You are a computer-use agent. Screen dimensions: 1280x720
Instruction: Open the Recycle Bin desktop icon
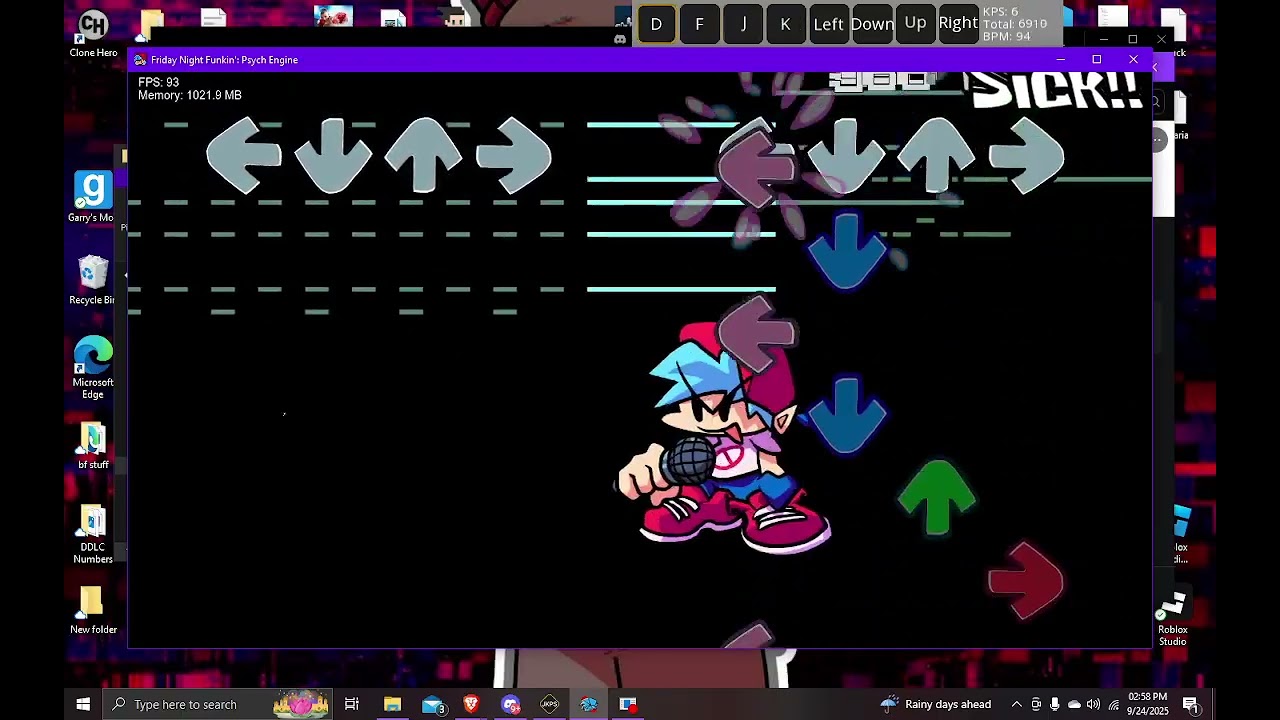(x=92, y=280)
